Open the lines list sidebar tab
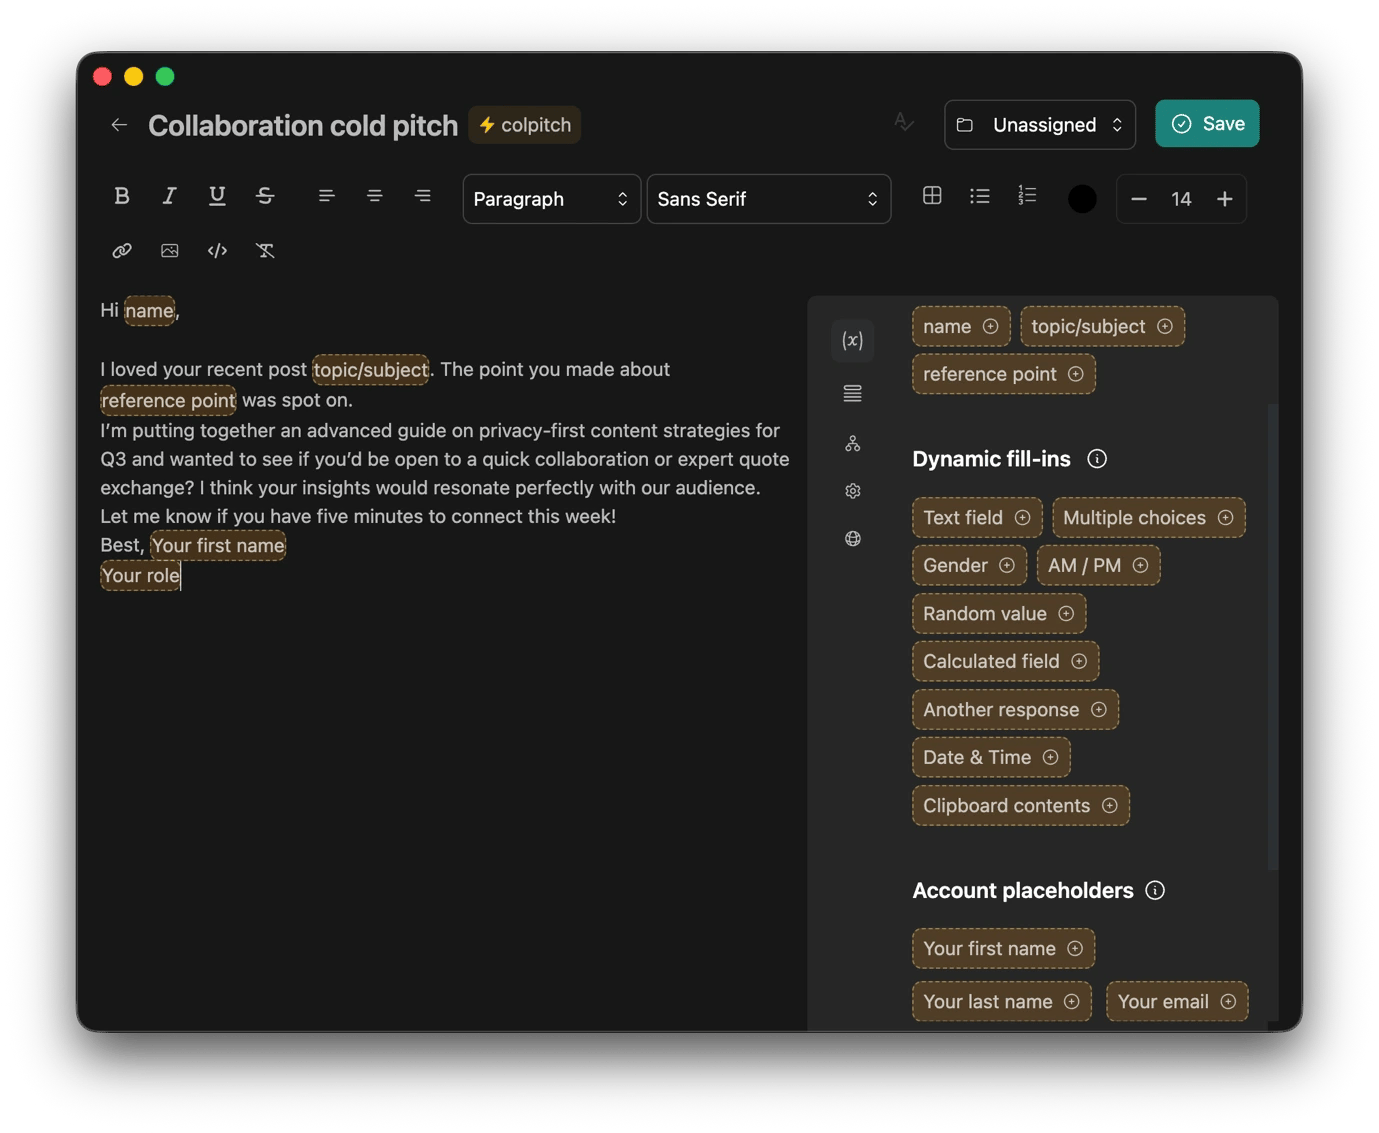This screenshot has width=1379, height=1133. [852, 394]
